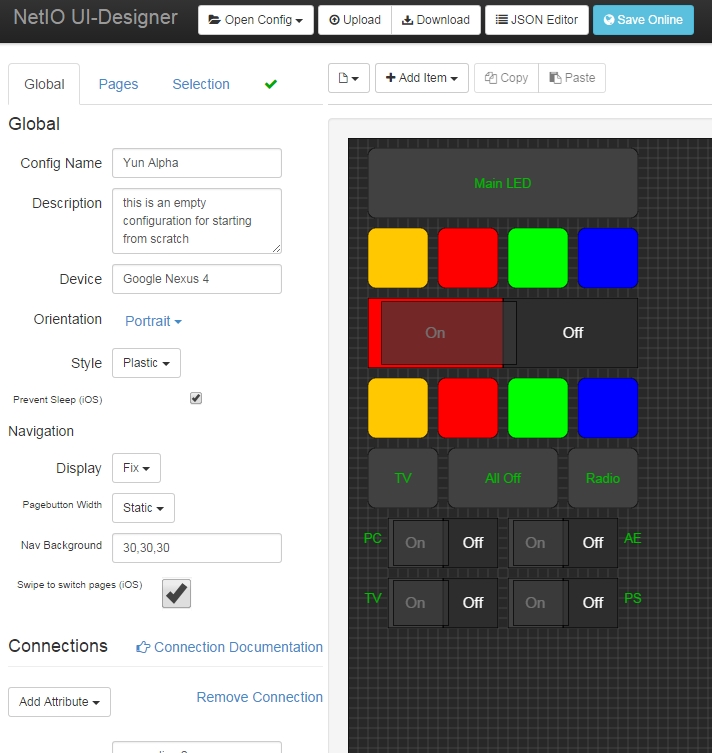Open the JSON Editor
The height and width of the screenshot is (753, 712).
pos(537,20)
